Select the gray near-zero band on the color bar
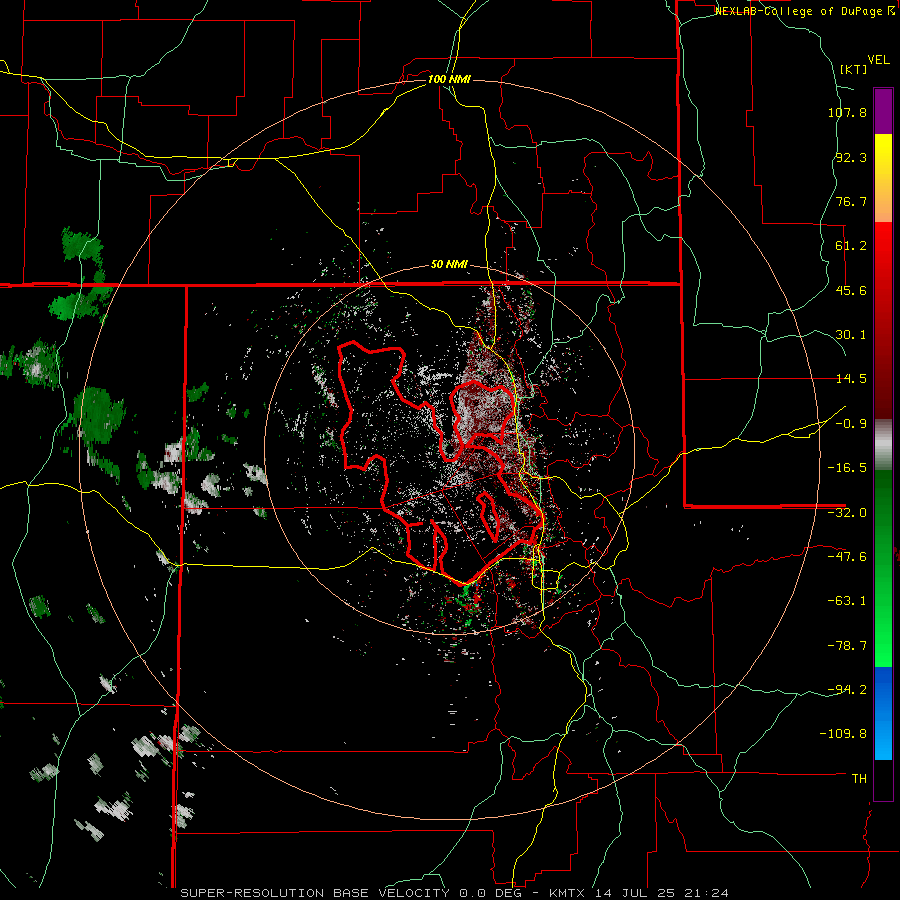The image size is (900, 900). 883,445
